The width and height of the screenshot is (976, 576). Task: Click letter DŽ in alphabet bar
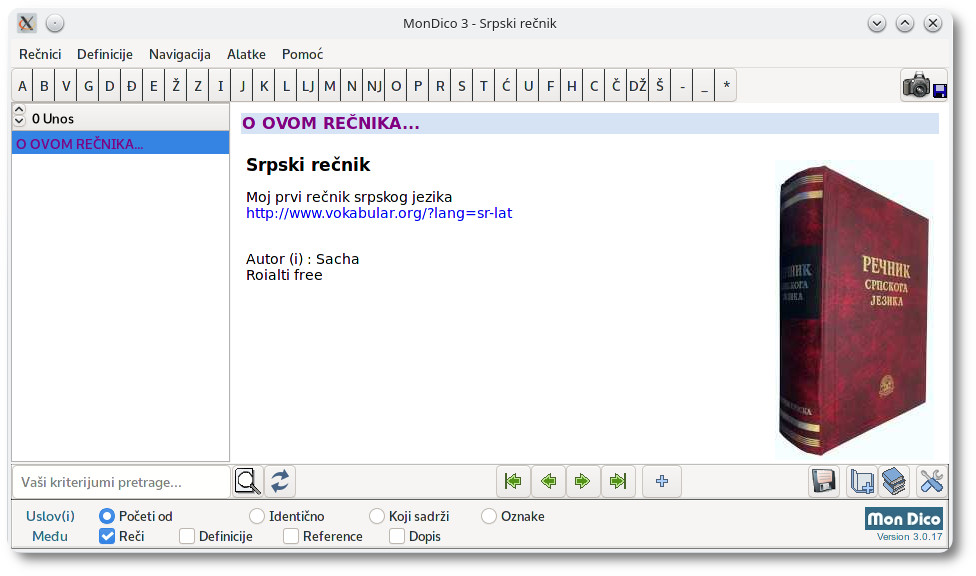[637, 85]
